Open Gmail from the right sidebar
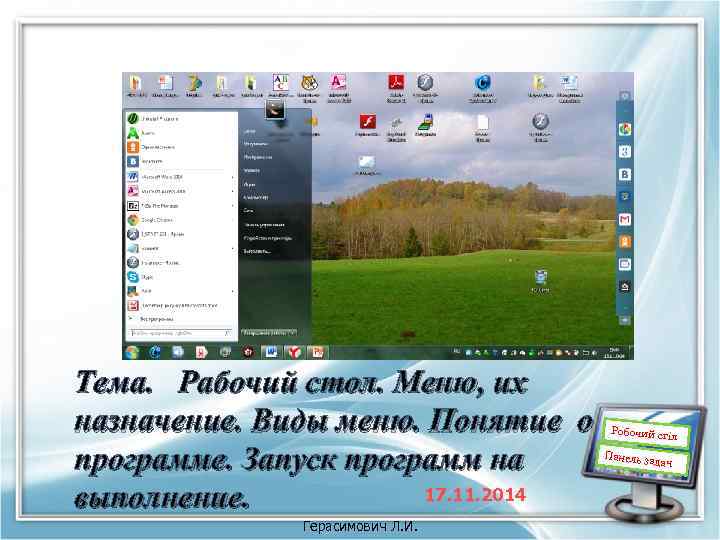The height and width of the screenshot is (540, 720). pyautogui.click(x=624, y=219)
